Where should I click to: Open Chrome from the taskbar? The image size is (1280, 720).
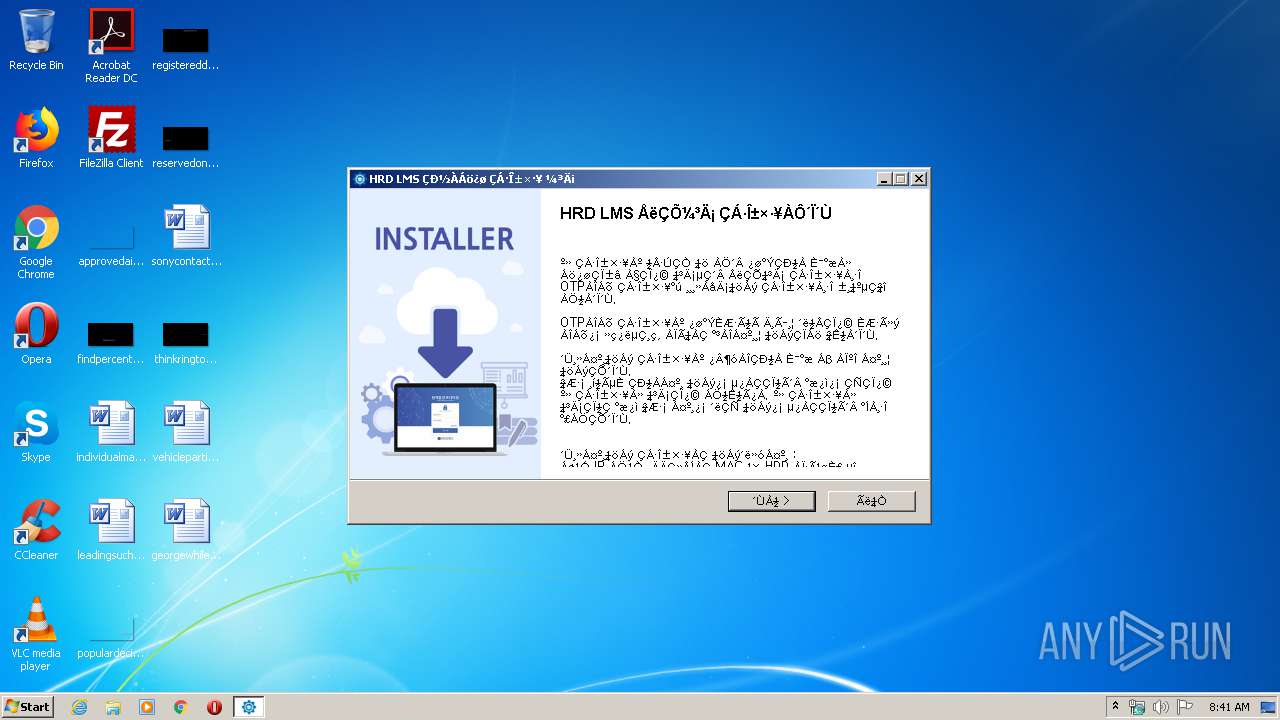pyautogui.click(x=181, y=707)
